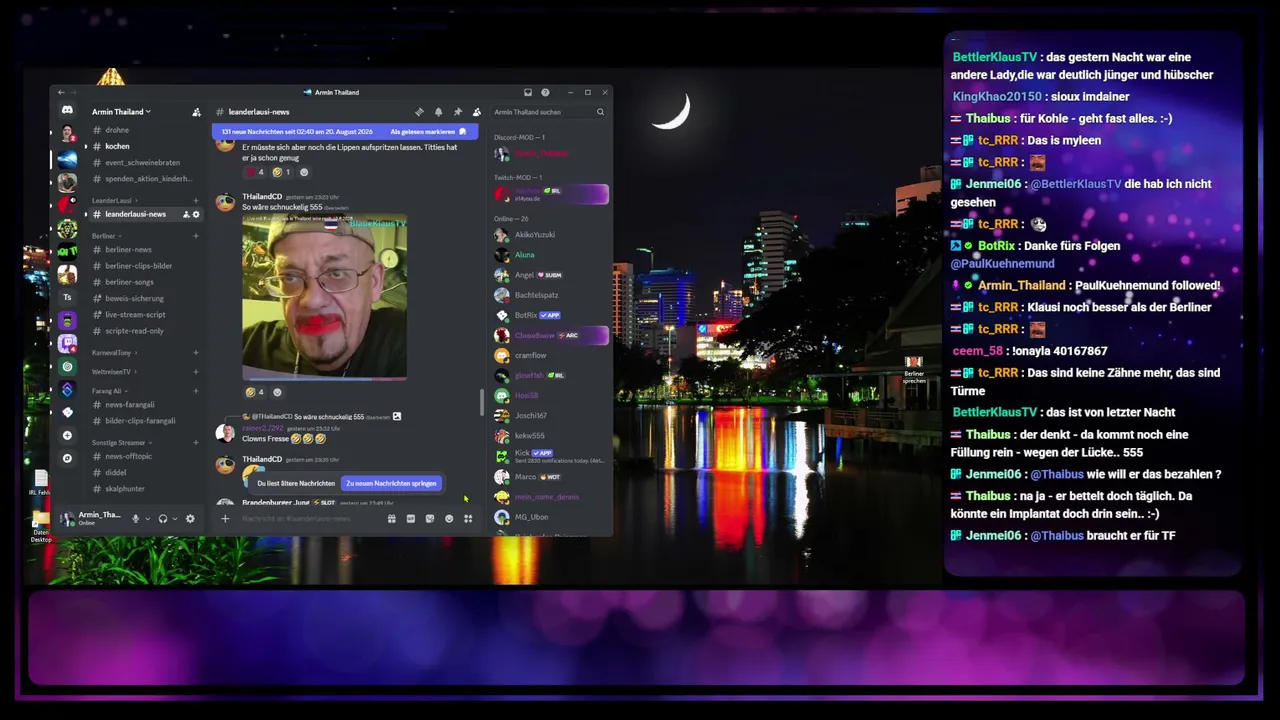Add reaction below the photo message

[277, 392]
